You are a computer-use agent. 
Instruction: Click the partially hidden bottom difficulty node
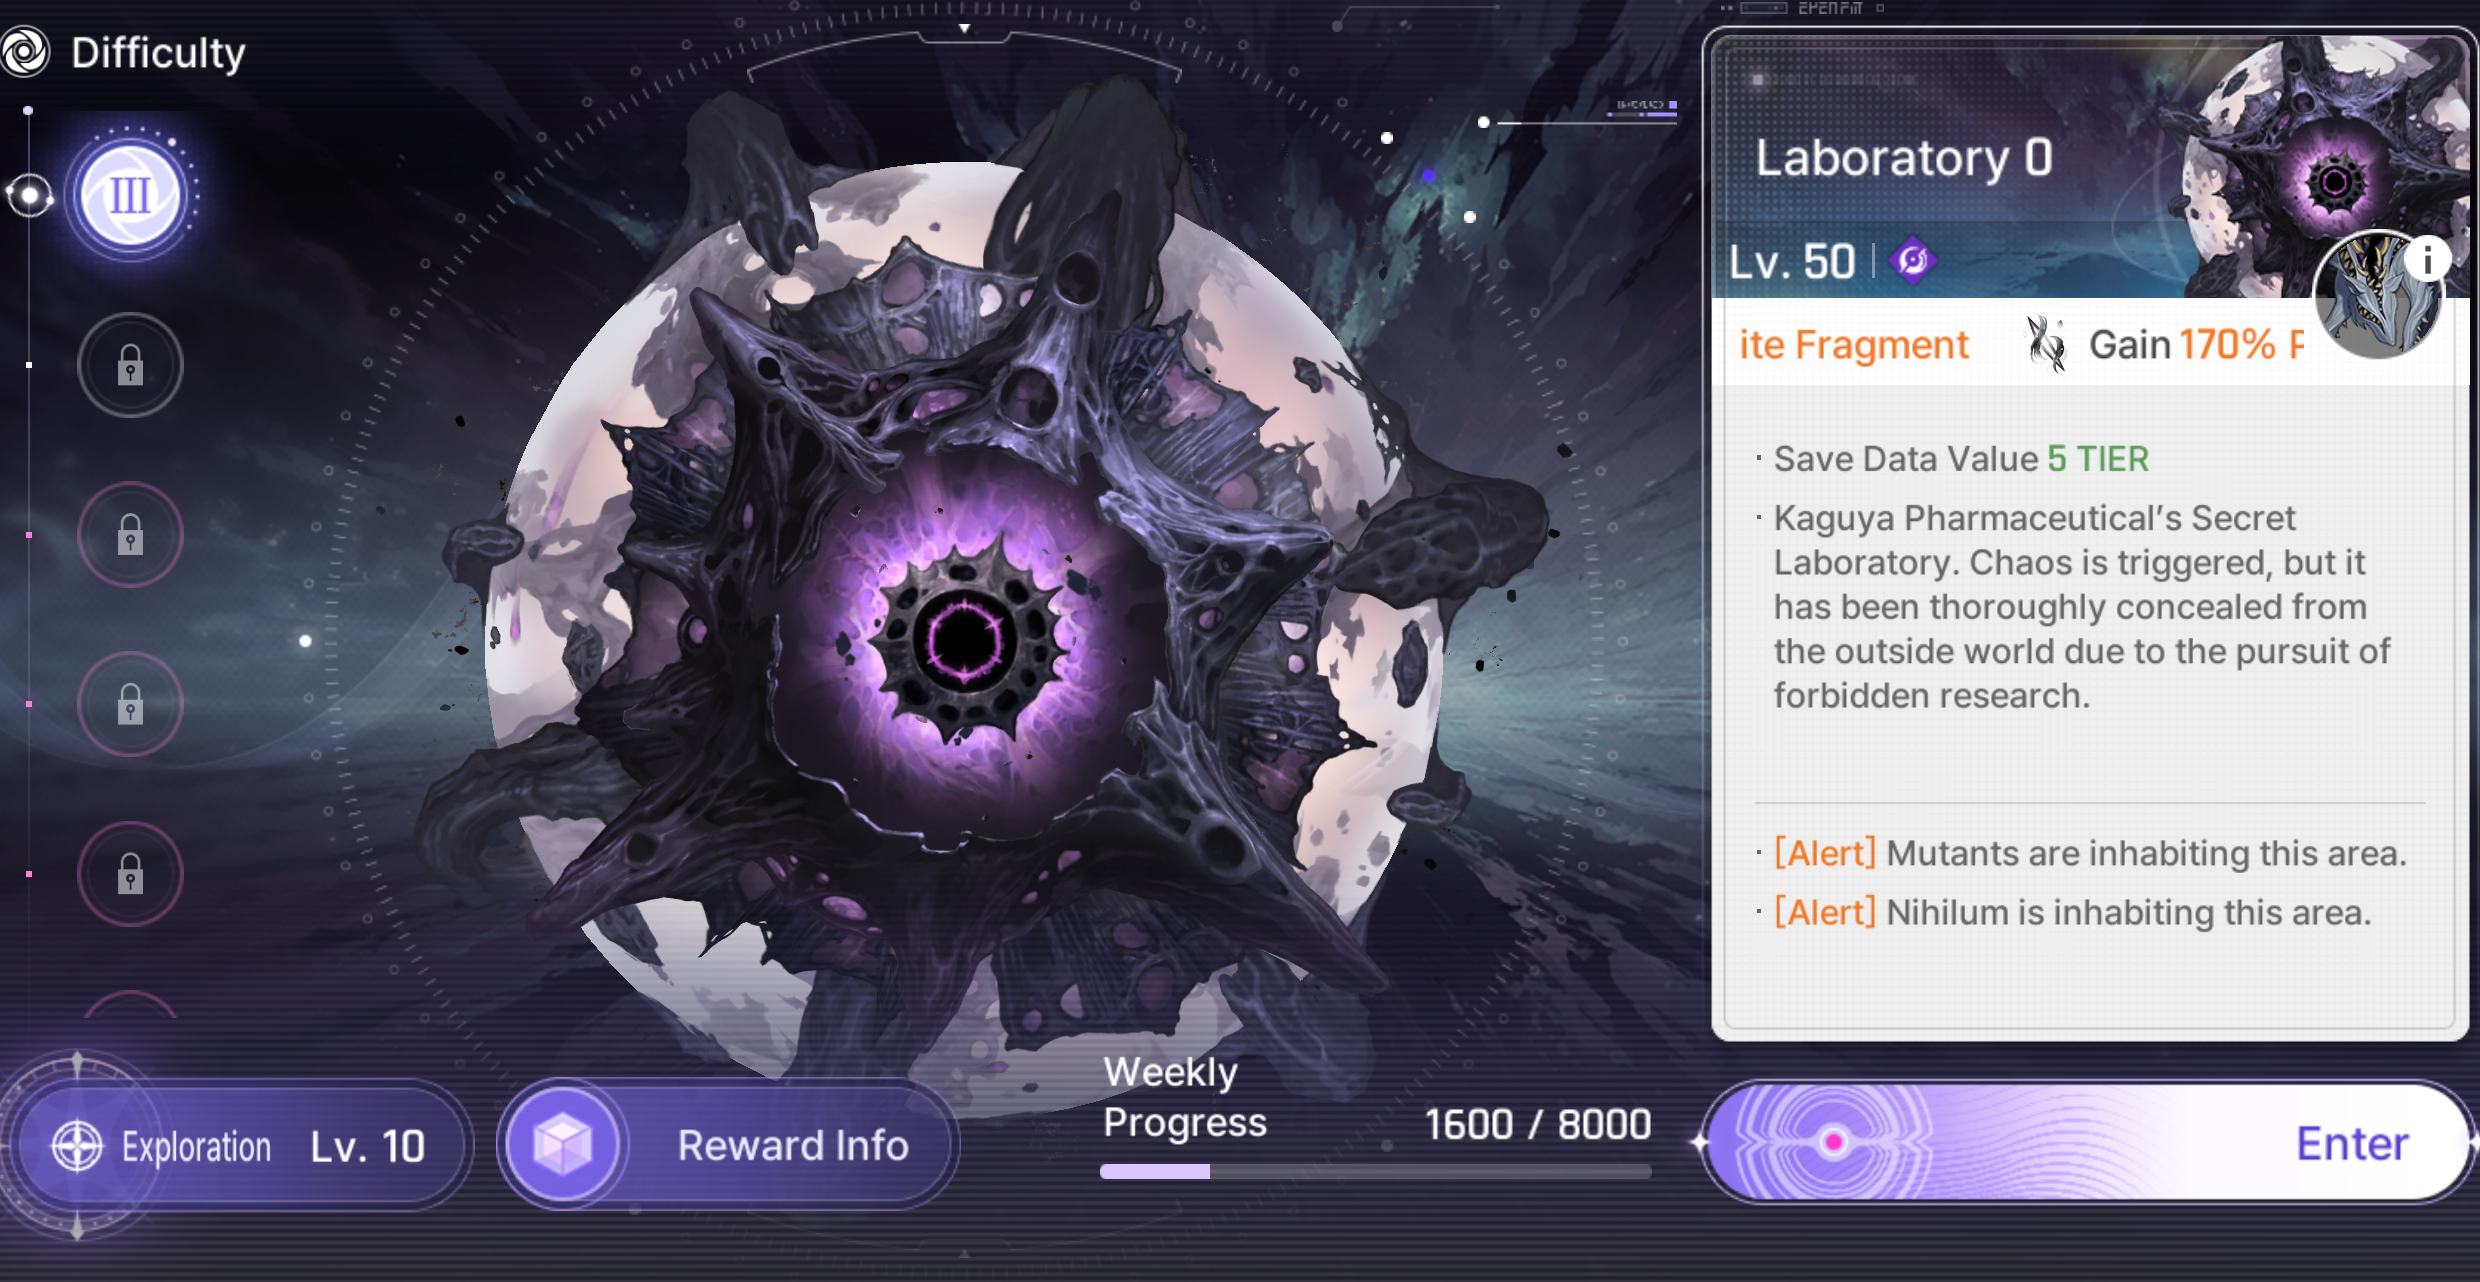(x=130, y=1005)
